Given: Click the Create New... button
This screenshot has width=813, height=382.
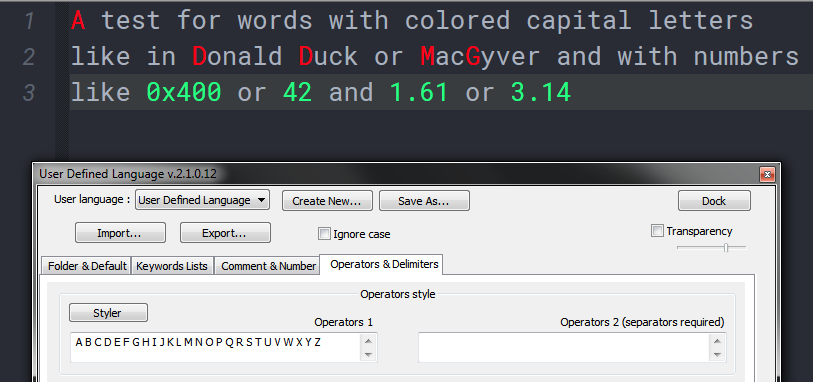Looking at the screenshot, I should click(x=327, y=201).
